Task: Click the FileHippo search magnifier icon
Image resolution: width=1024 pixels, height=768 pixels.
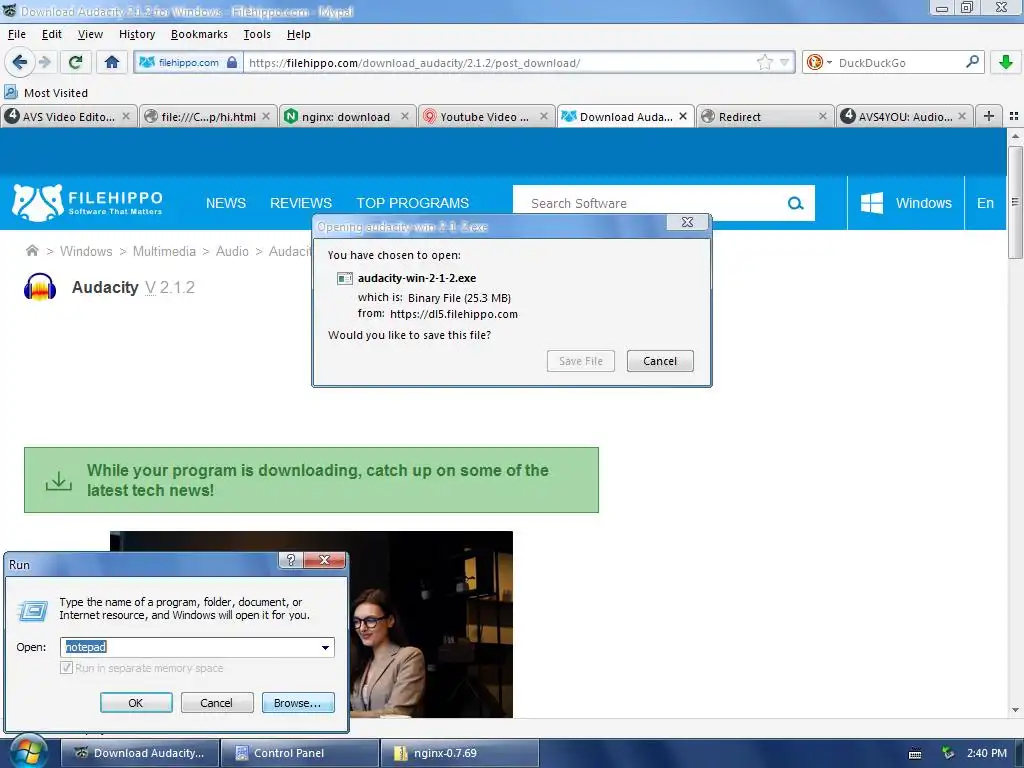Action: point(795,203)
